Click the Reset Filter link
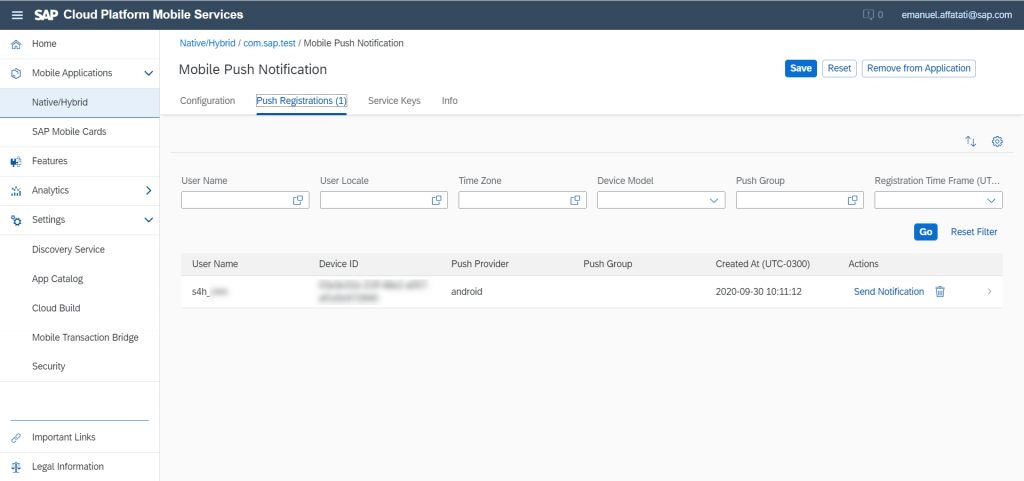The image size is (1024, 481). point(974,232)
